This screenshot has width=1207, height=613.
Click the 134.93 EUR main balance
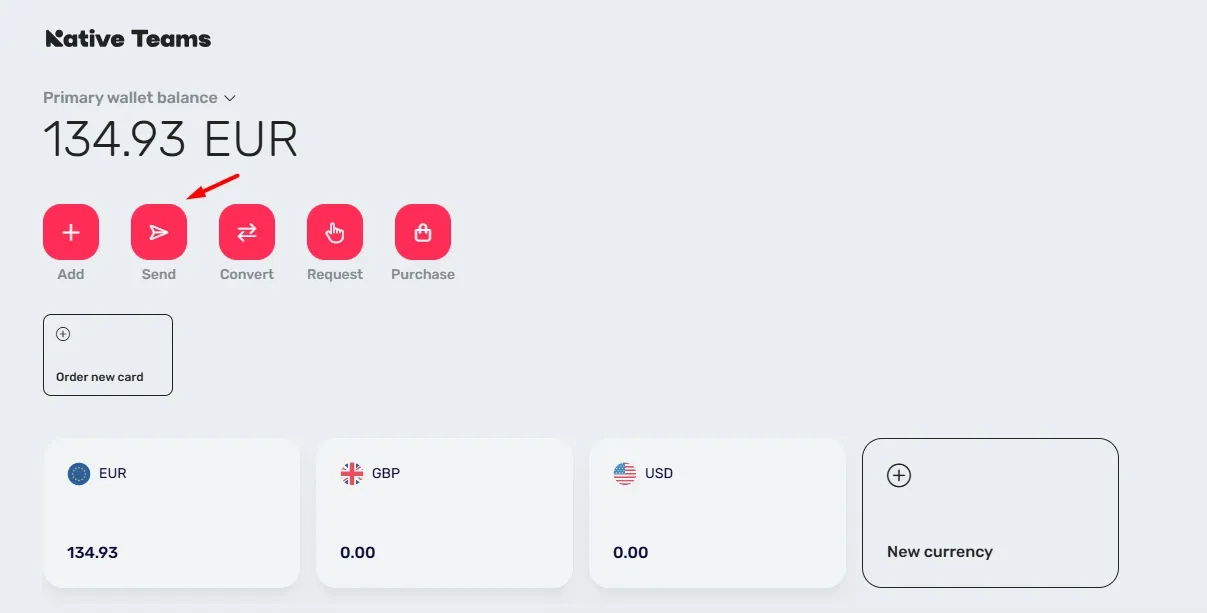(x=170, y=140)
